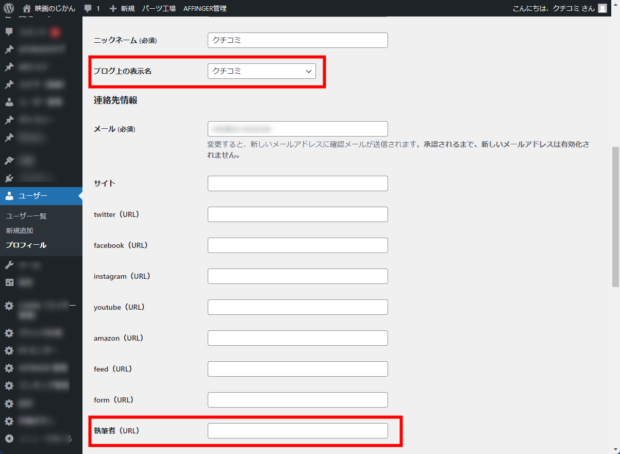The height and width of the screenshot is (454, 620).
Task: Click the 連絡先情報 heading
Action: pos(115,100)
